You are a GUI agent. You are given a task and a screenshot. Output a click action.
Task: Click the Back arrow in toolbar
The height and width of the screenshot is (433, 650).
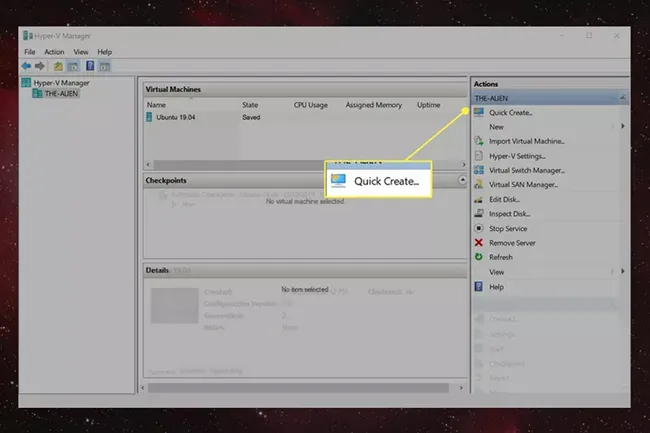click(x=27, y=67)
